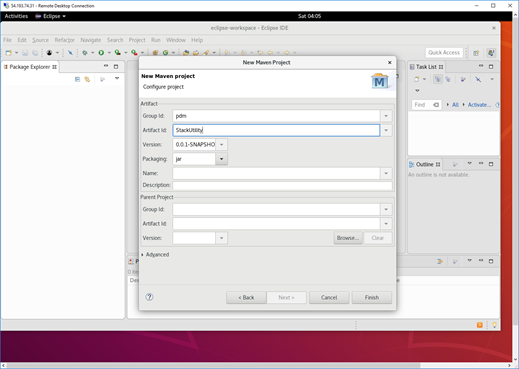Open Activities in the GNOME top bar
Image resolution: width=519 pixels, height=369 pixels.
16,16
